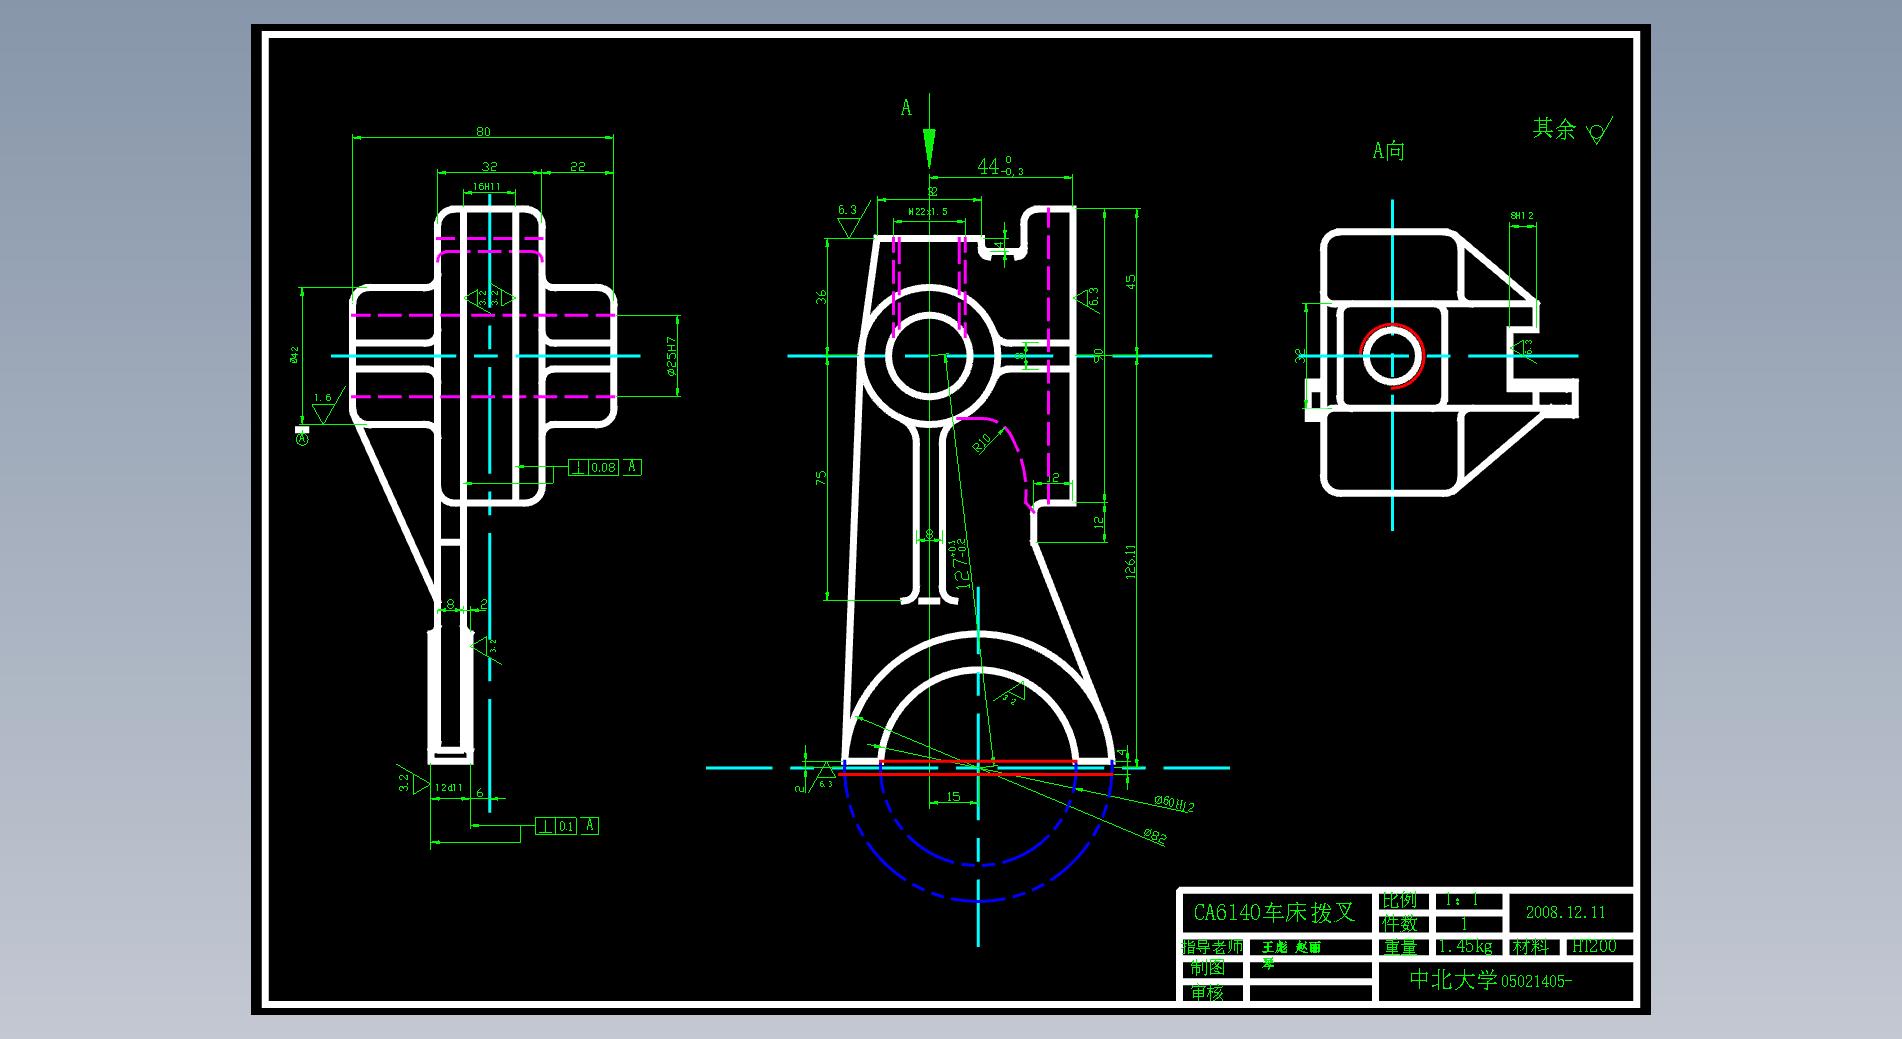This screenshot has width=1902, height=1039.
Task: Select the 'Ø42' diameter dimension
Action: pos(294,355)
